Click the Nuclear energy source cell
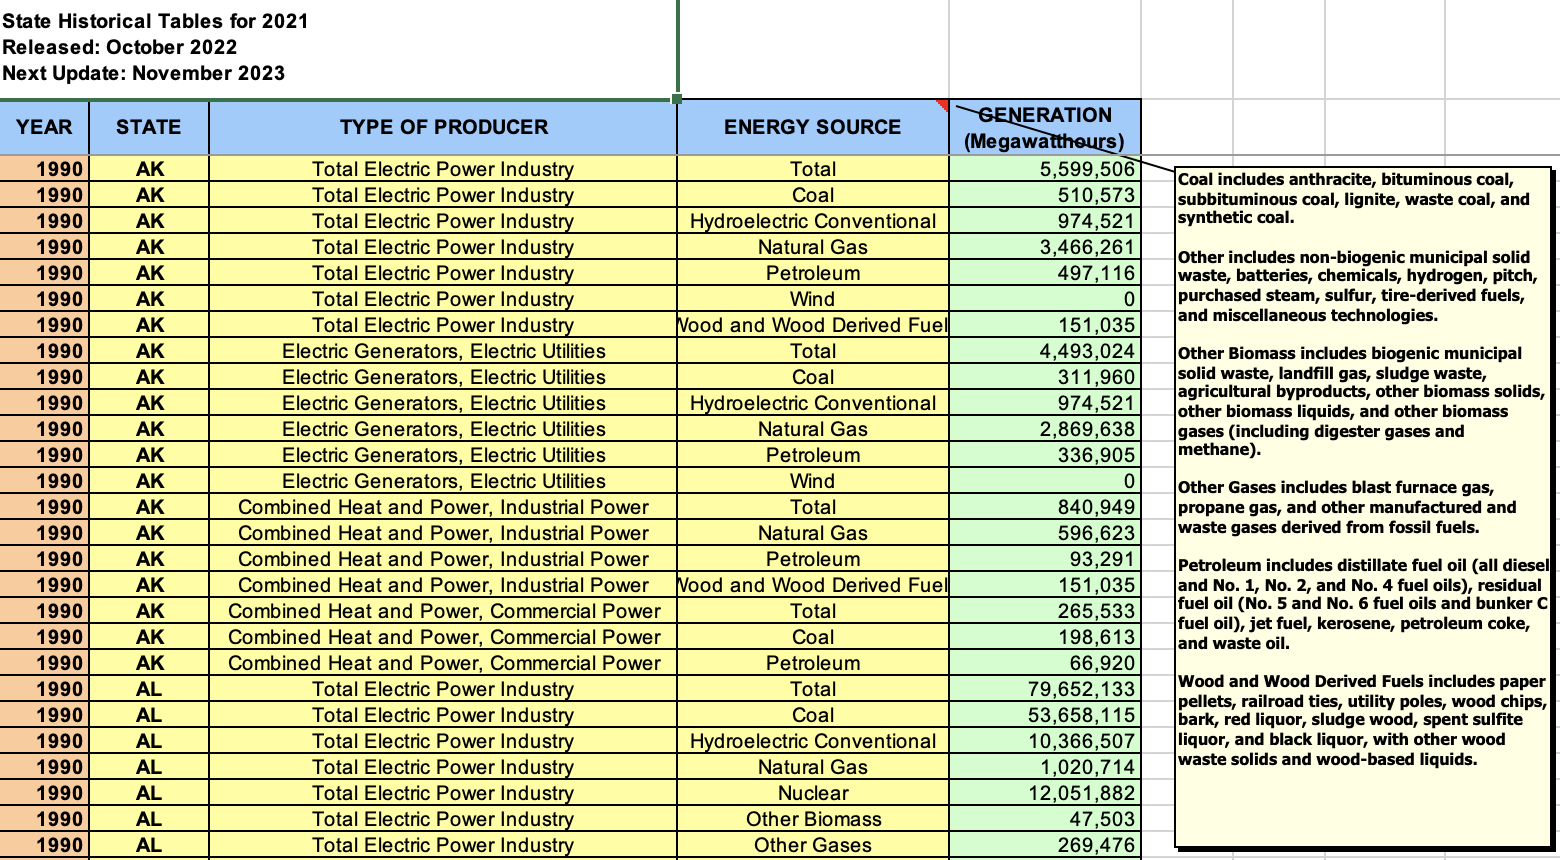1560x860 pixels. point(812,793)
